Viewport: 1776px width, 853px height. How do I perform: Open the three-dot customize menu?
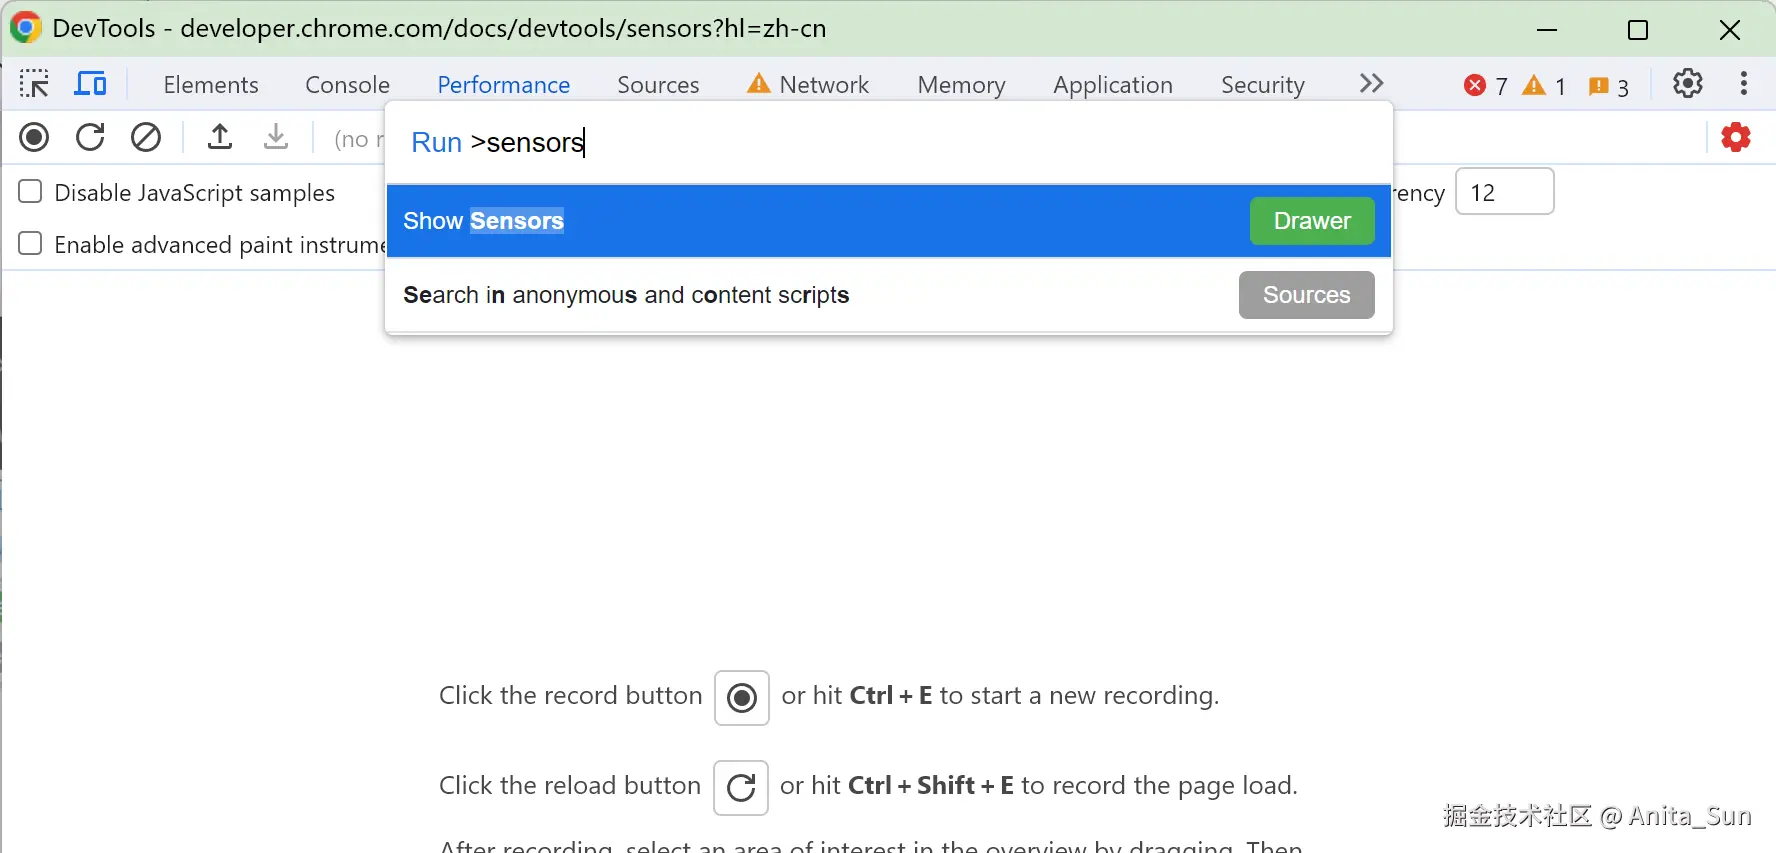pyautogui.click(x=1743, y=84)
